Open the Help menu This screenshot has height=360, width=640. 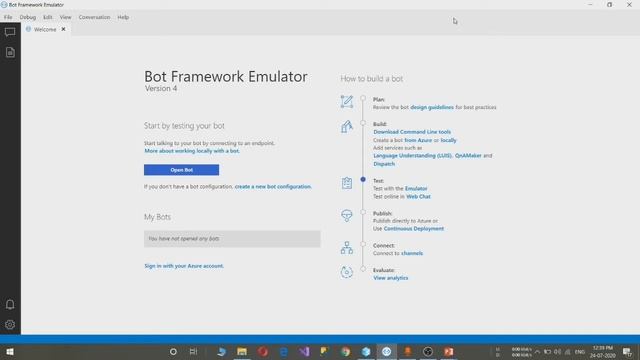[x=123, y=17]
